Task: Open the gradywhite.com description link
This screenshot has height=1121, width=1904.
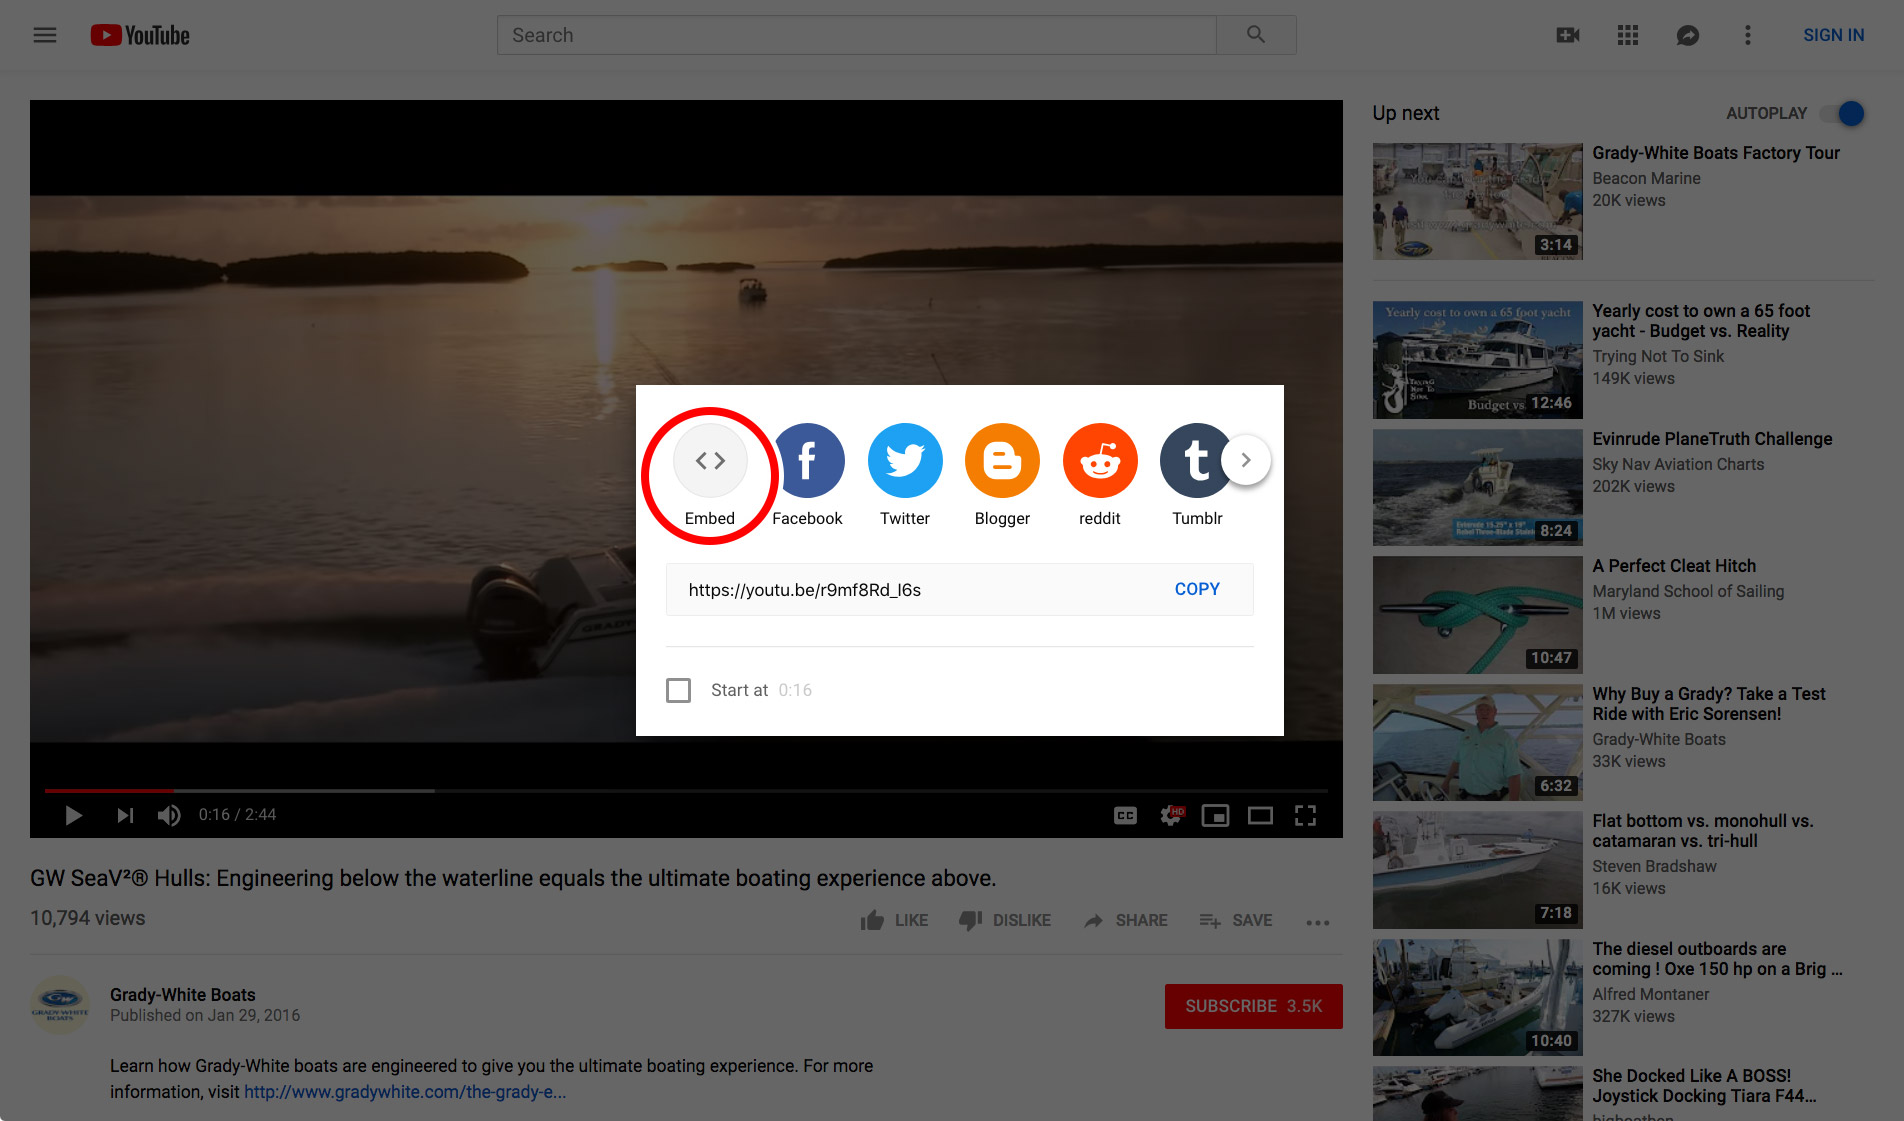Action: 405,1092
